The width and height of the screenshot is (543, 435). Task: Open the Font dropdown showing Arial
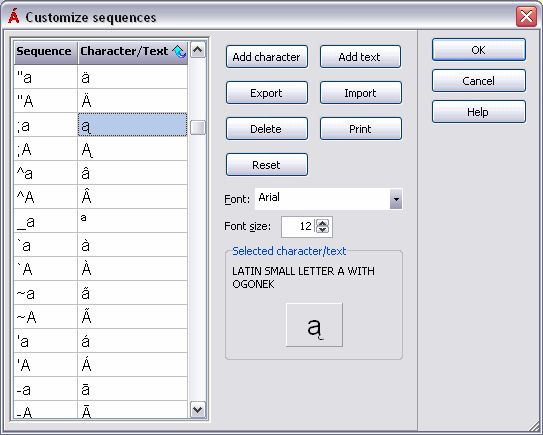click(x=396, y=199)
